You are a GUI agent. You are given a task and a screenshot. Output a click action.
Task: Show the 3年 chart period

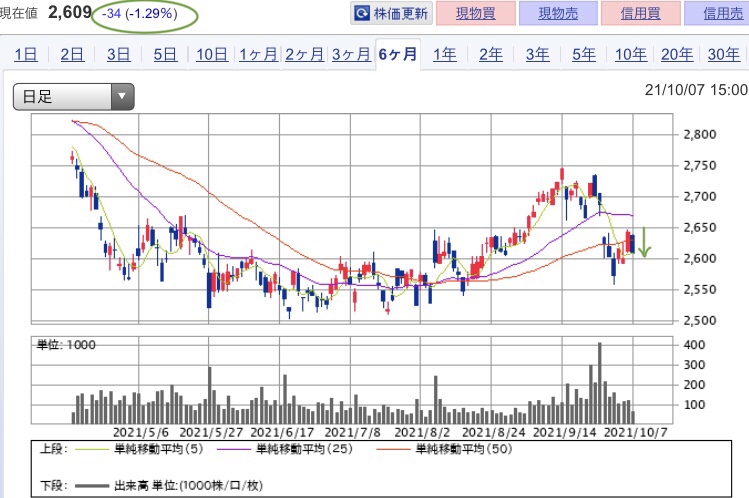(x=537, y=54)
